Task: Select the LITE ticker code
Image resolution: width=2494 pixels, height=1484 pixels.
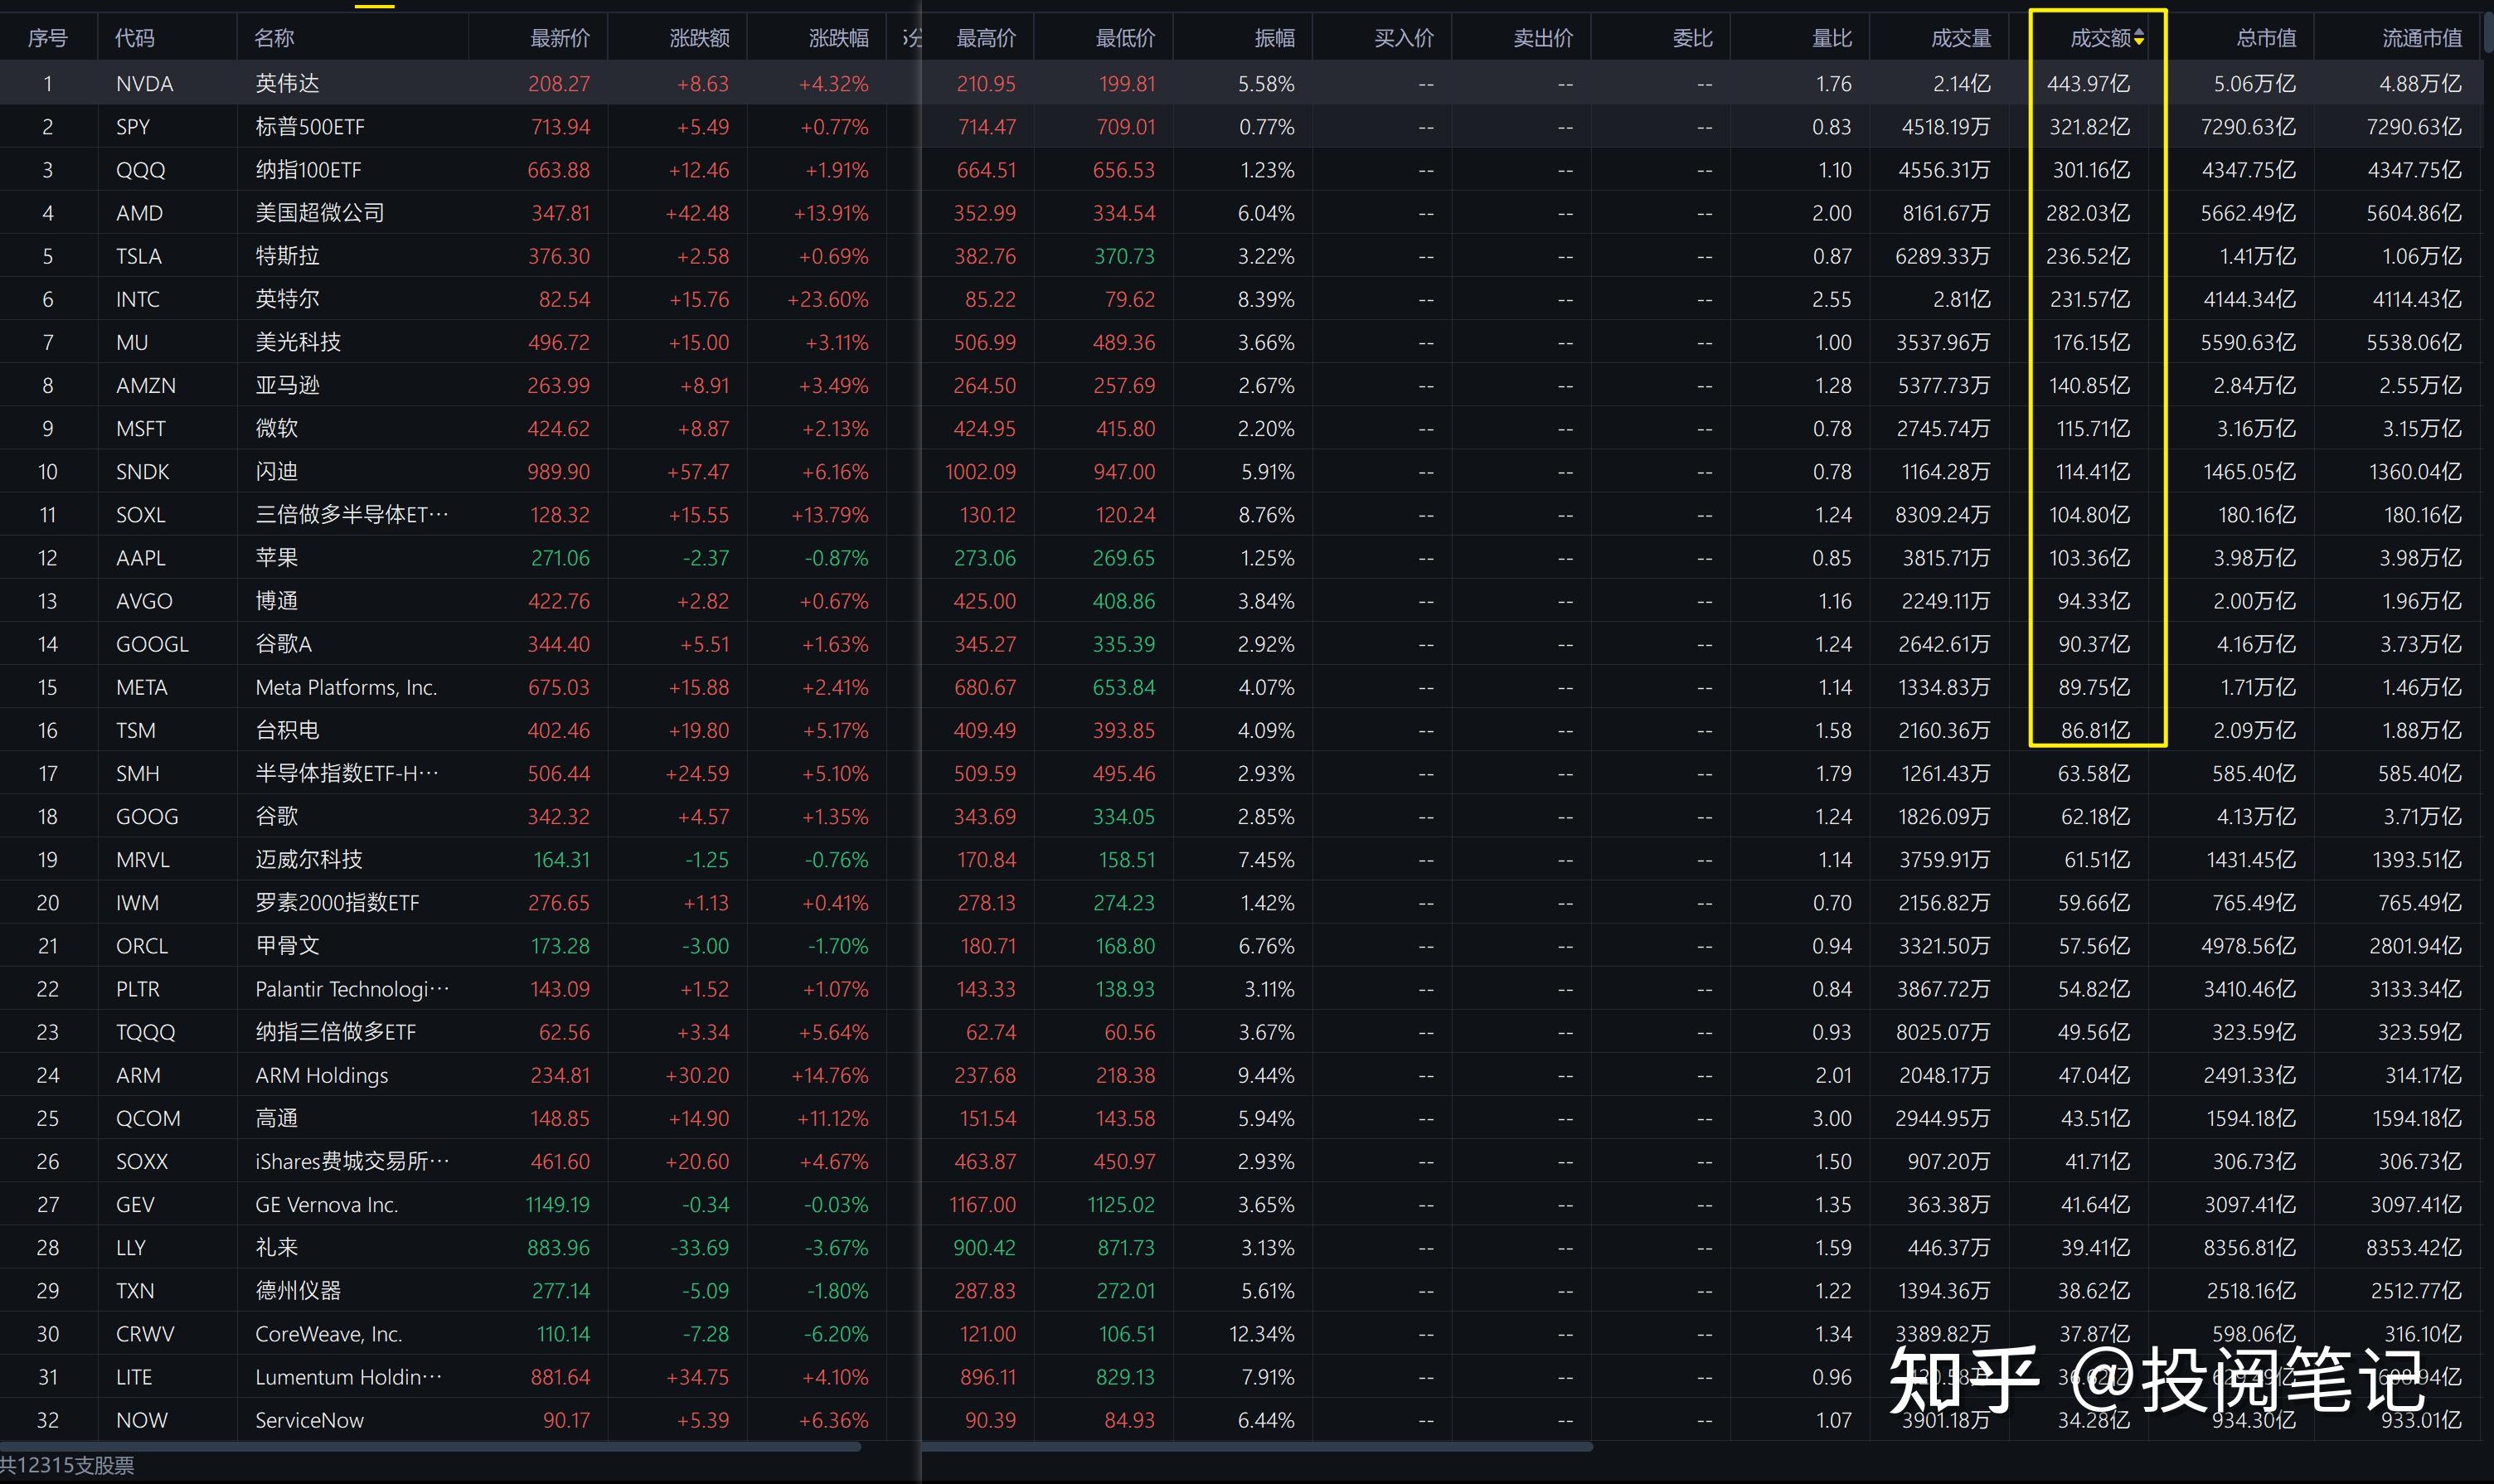Action: click(134, 1376)
